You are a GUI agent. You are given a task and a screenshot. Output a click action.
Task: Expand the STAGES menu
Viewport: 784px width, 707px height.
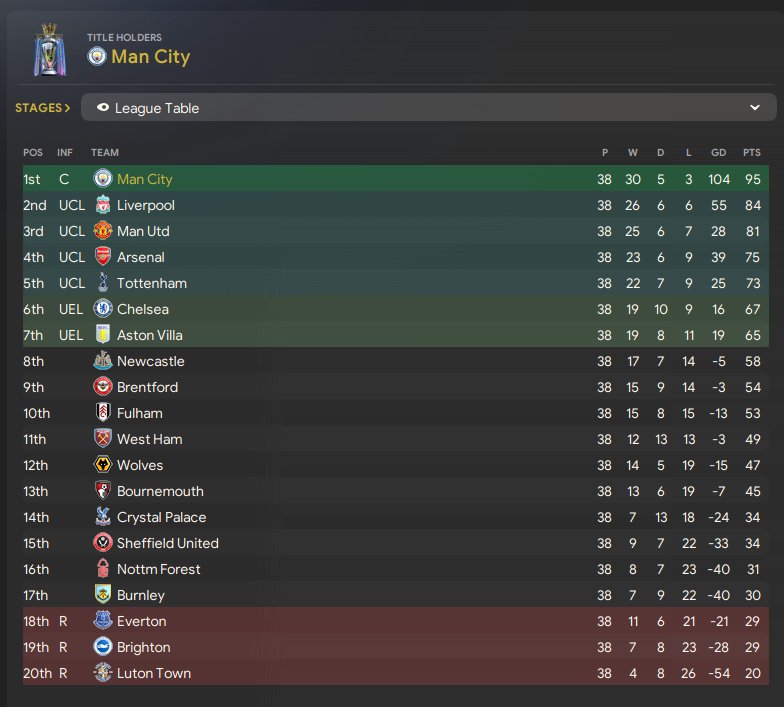(x=42, y=108)
